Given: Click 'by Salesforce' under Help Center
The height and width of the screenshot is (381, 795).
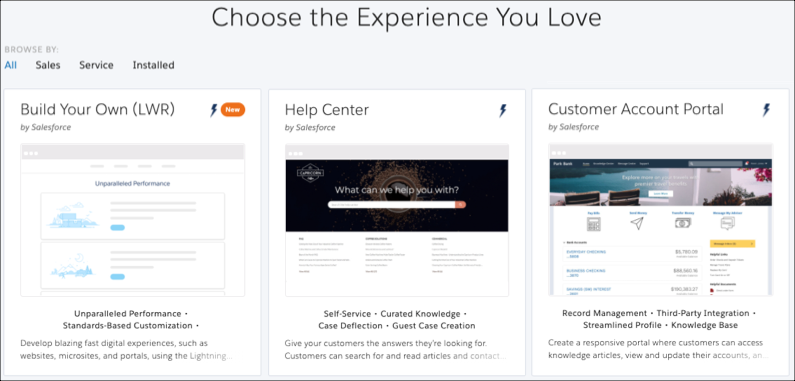Looking at the screenshot, I should coord(310,127).
